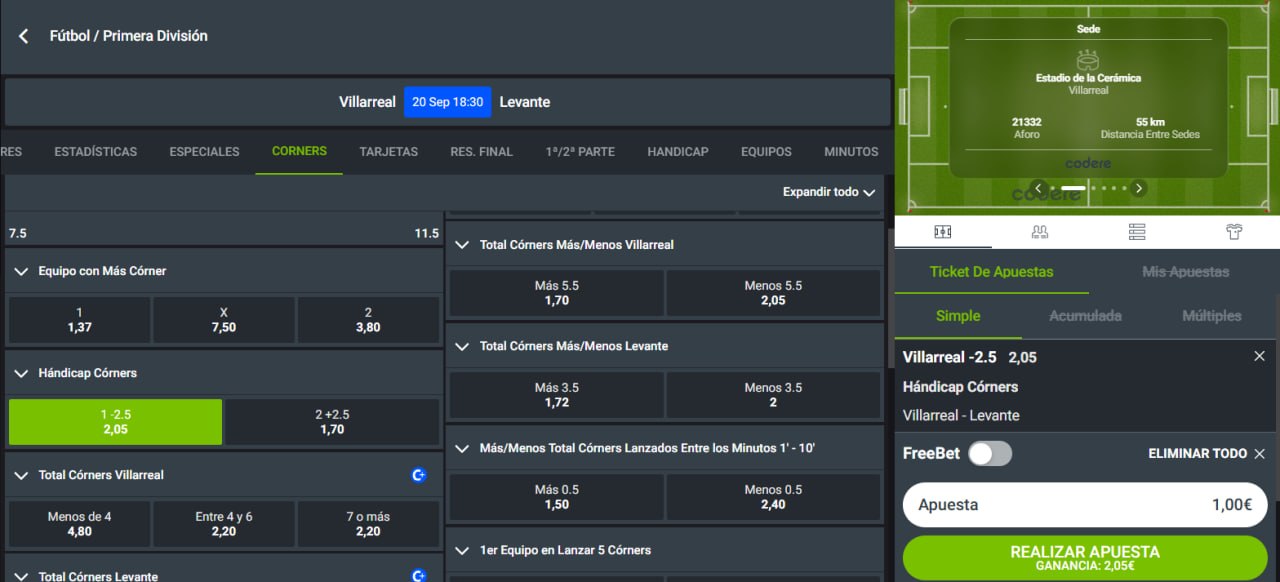Deselect the 1 -2.5 handicap odds
The image size is (1280, 582).
(x=115, y=422)
